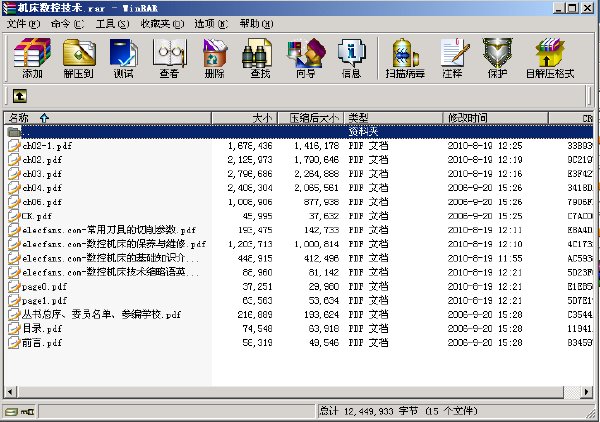Select file 前言.pdf
This screenshot has width=600, height=422.
pos(42,343)
